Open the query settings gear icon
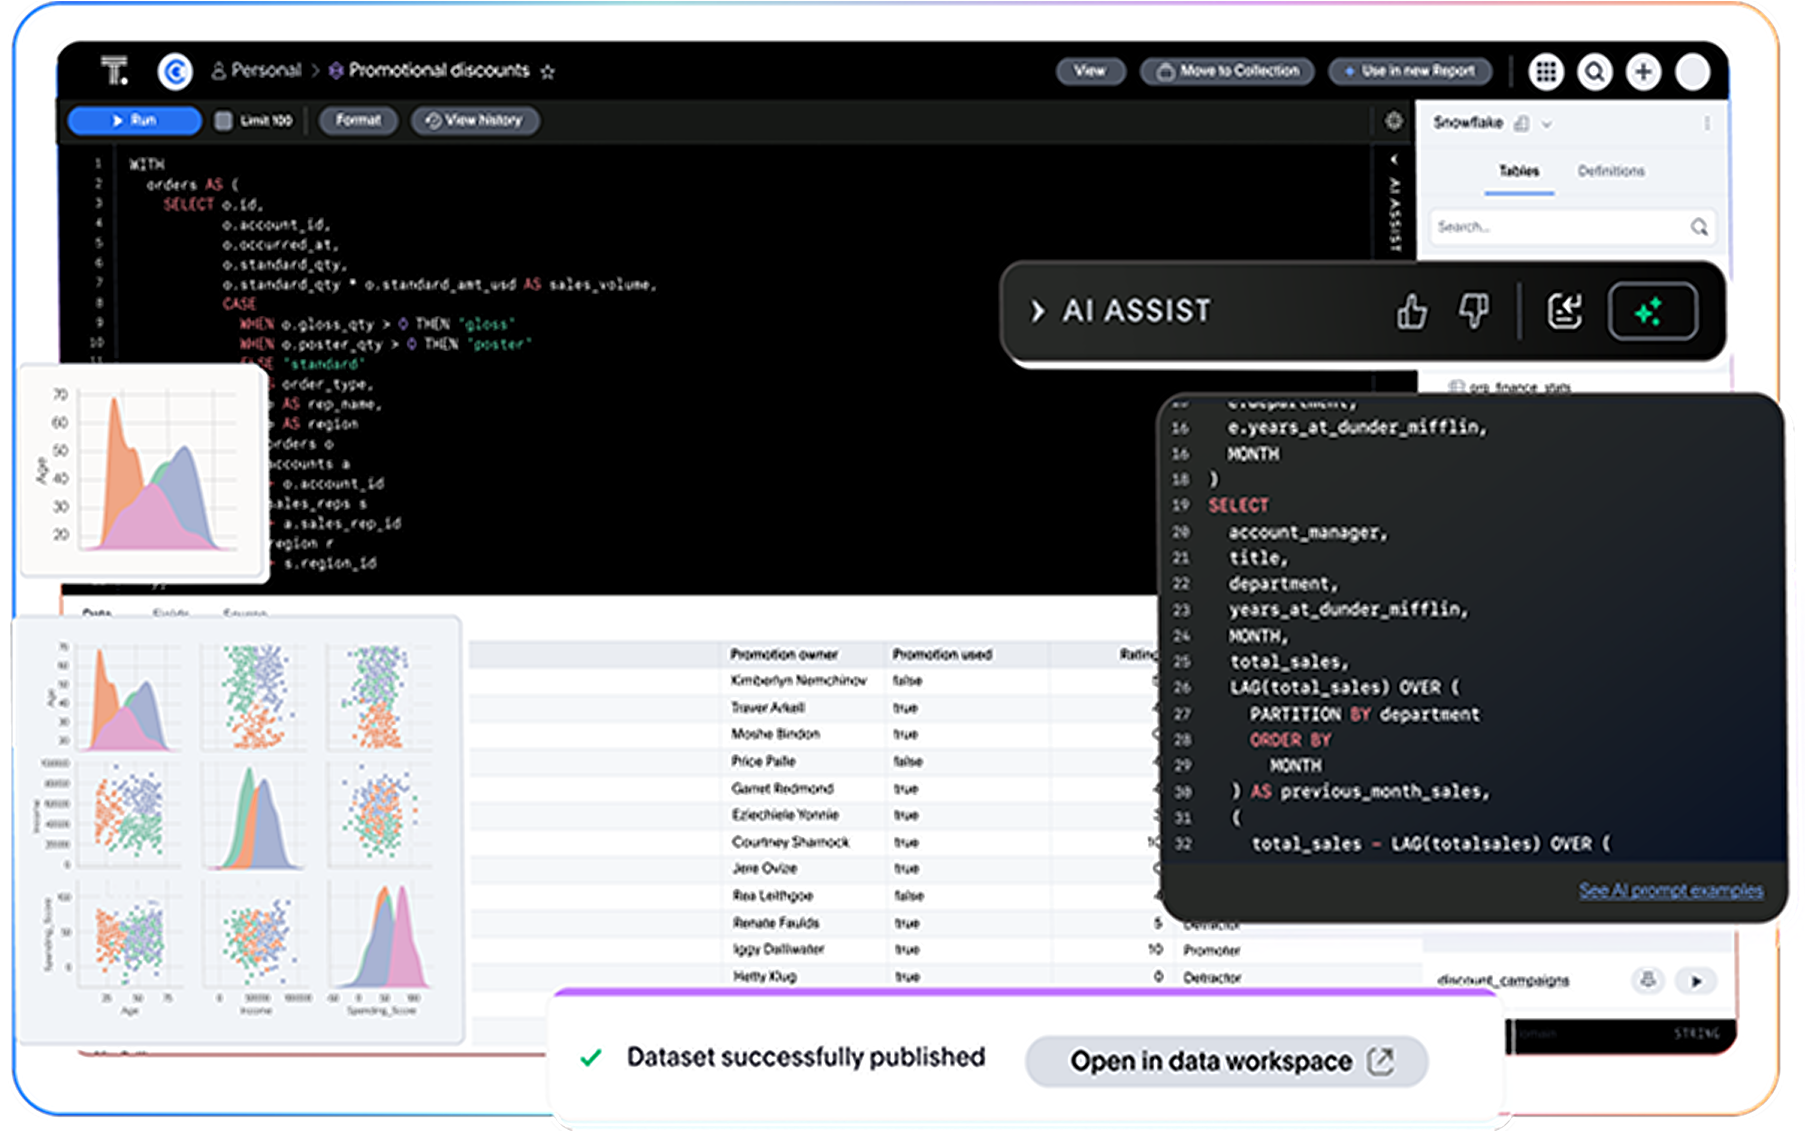Screen dimensions: 1805x1131 (1393, 121)
